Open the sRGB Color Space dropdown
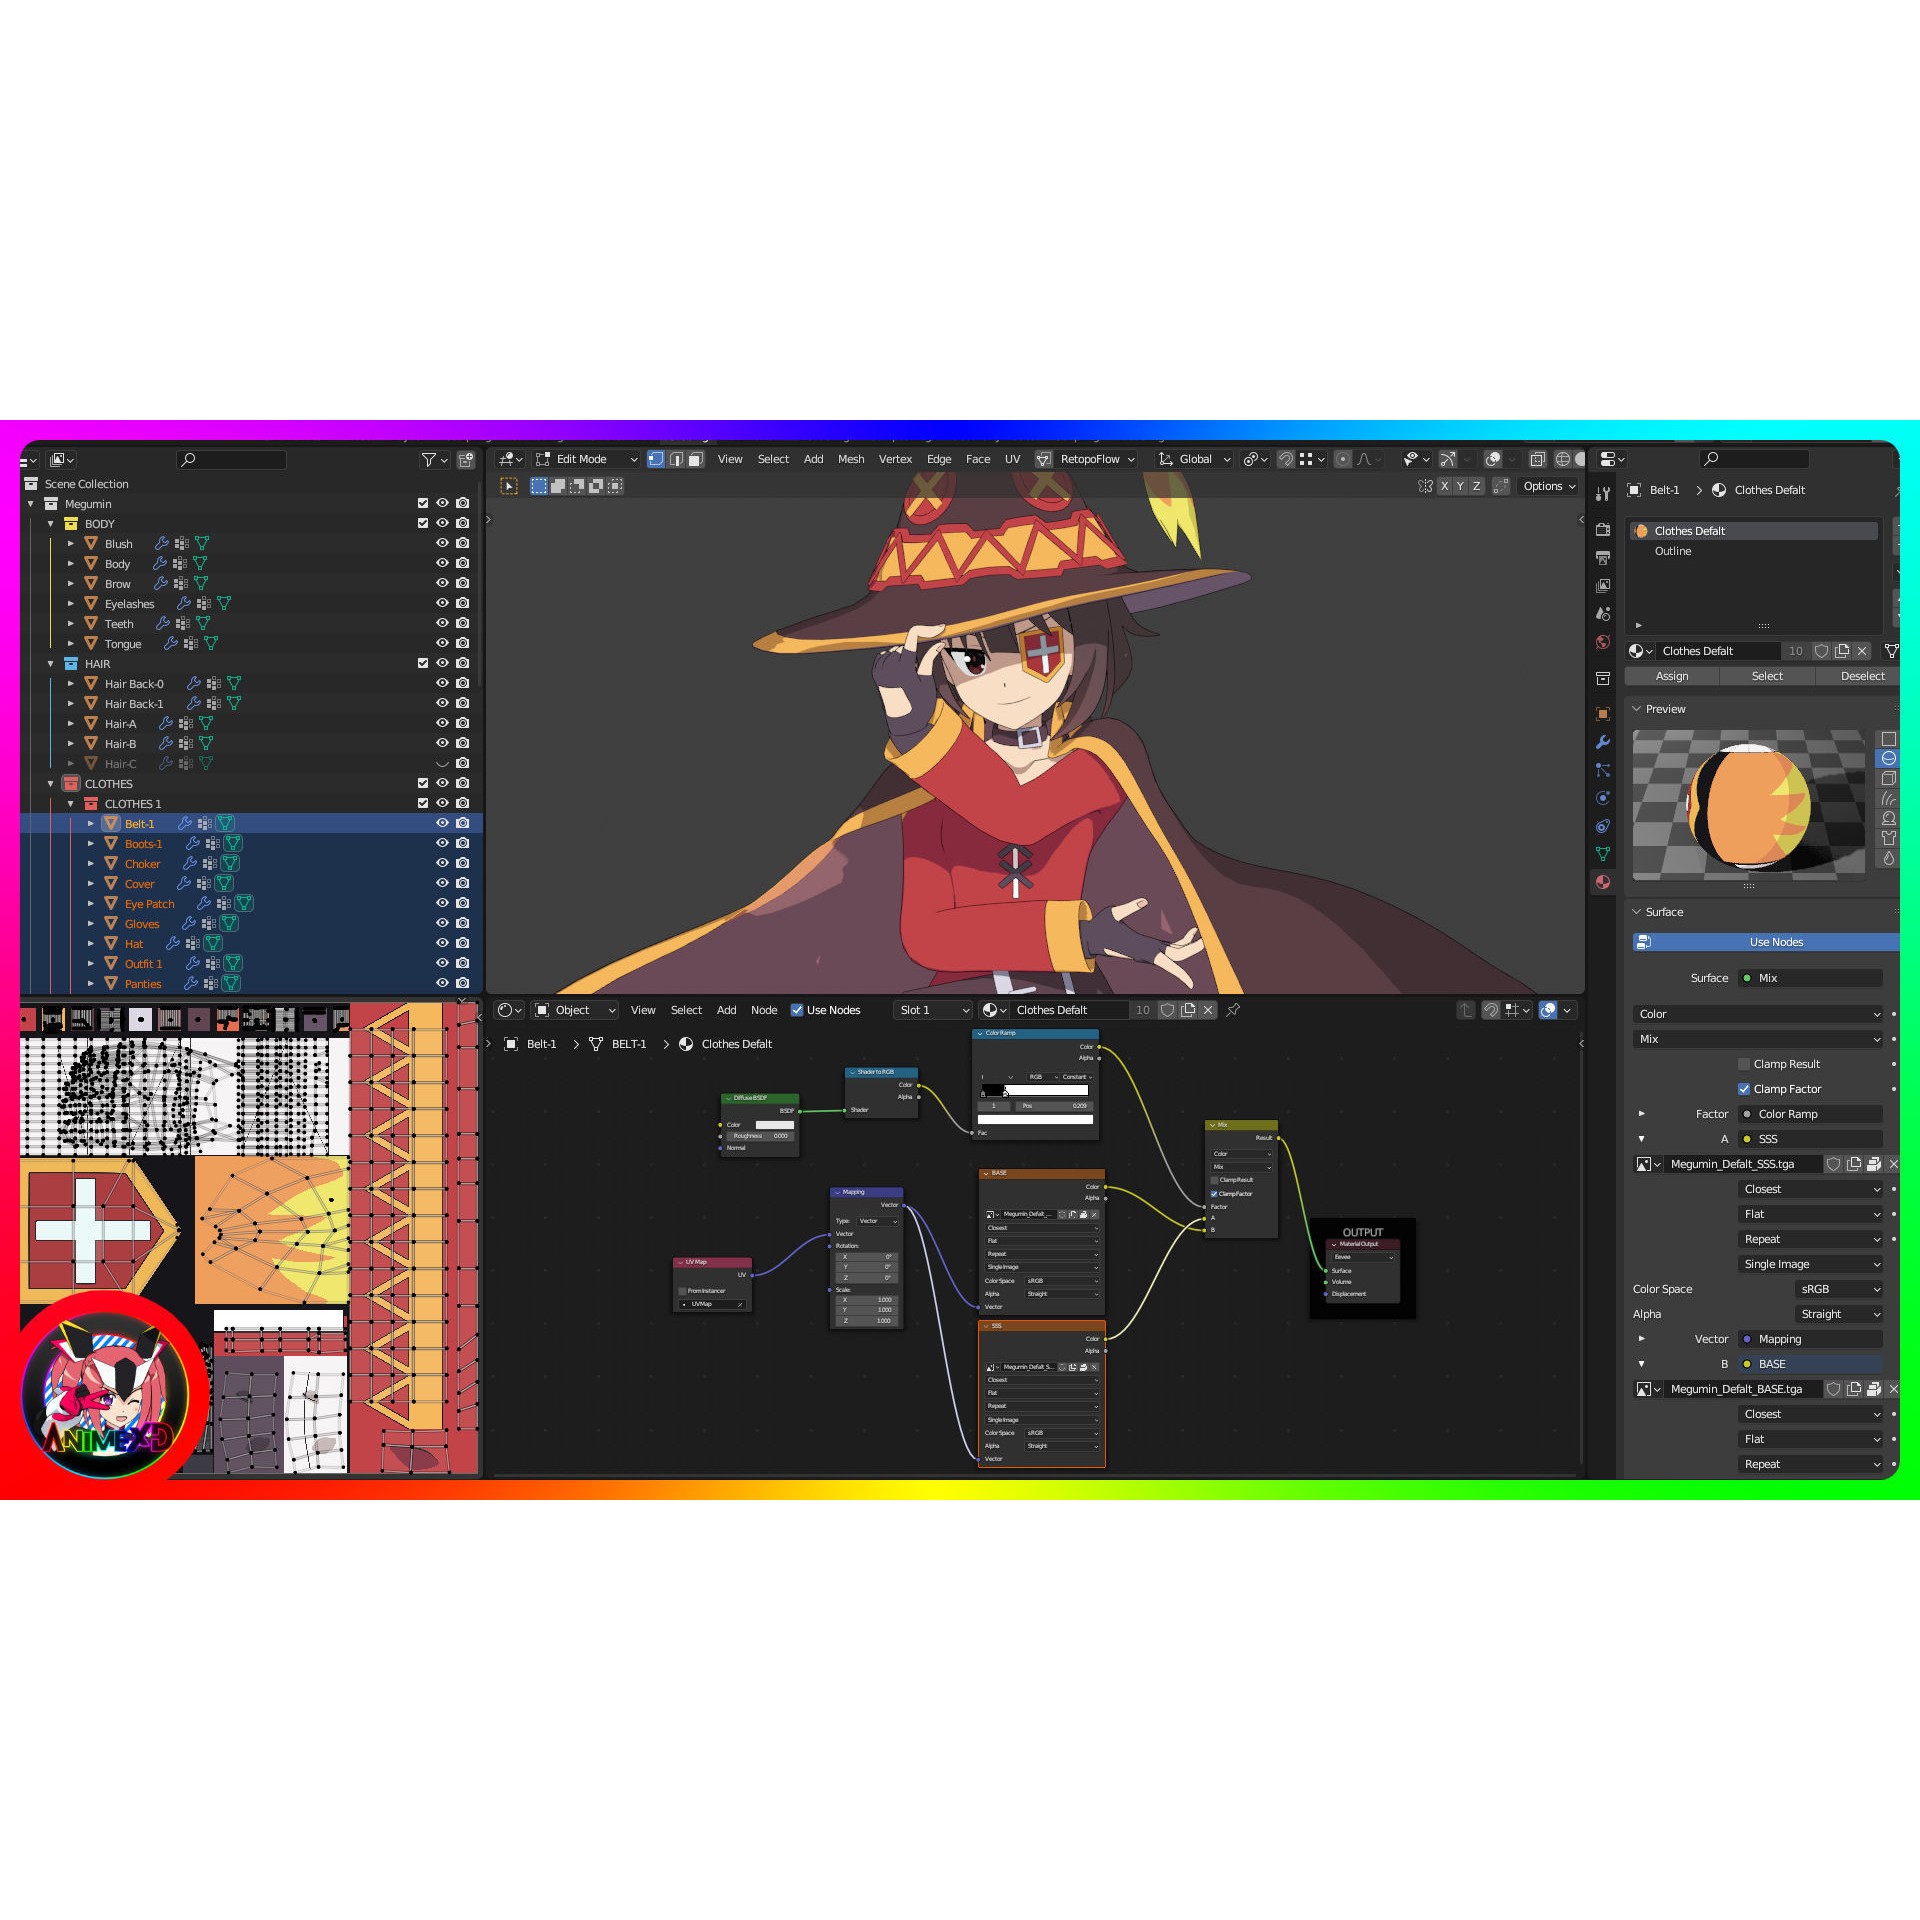The width and height of the screenshot is (1920, 1920). coord(1840,1289)
